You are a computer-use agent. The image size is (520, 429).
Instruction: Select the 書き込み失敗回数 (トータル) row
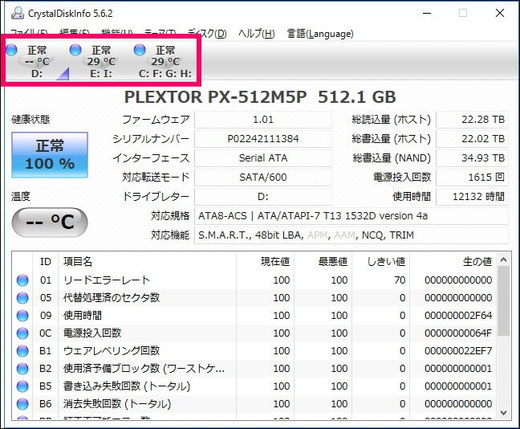(x=255, y=386)
